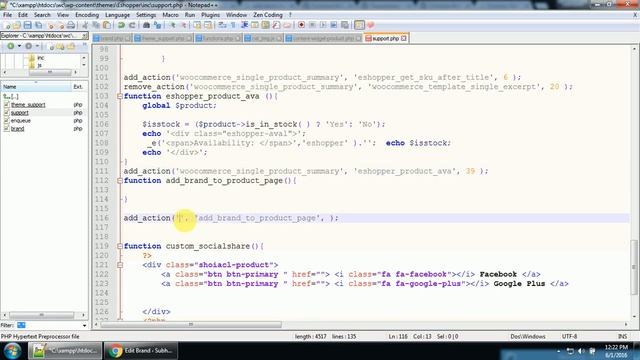
Task: Select theme_support file in Explorer list
Action: tap(28, 105)
